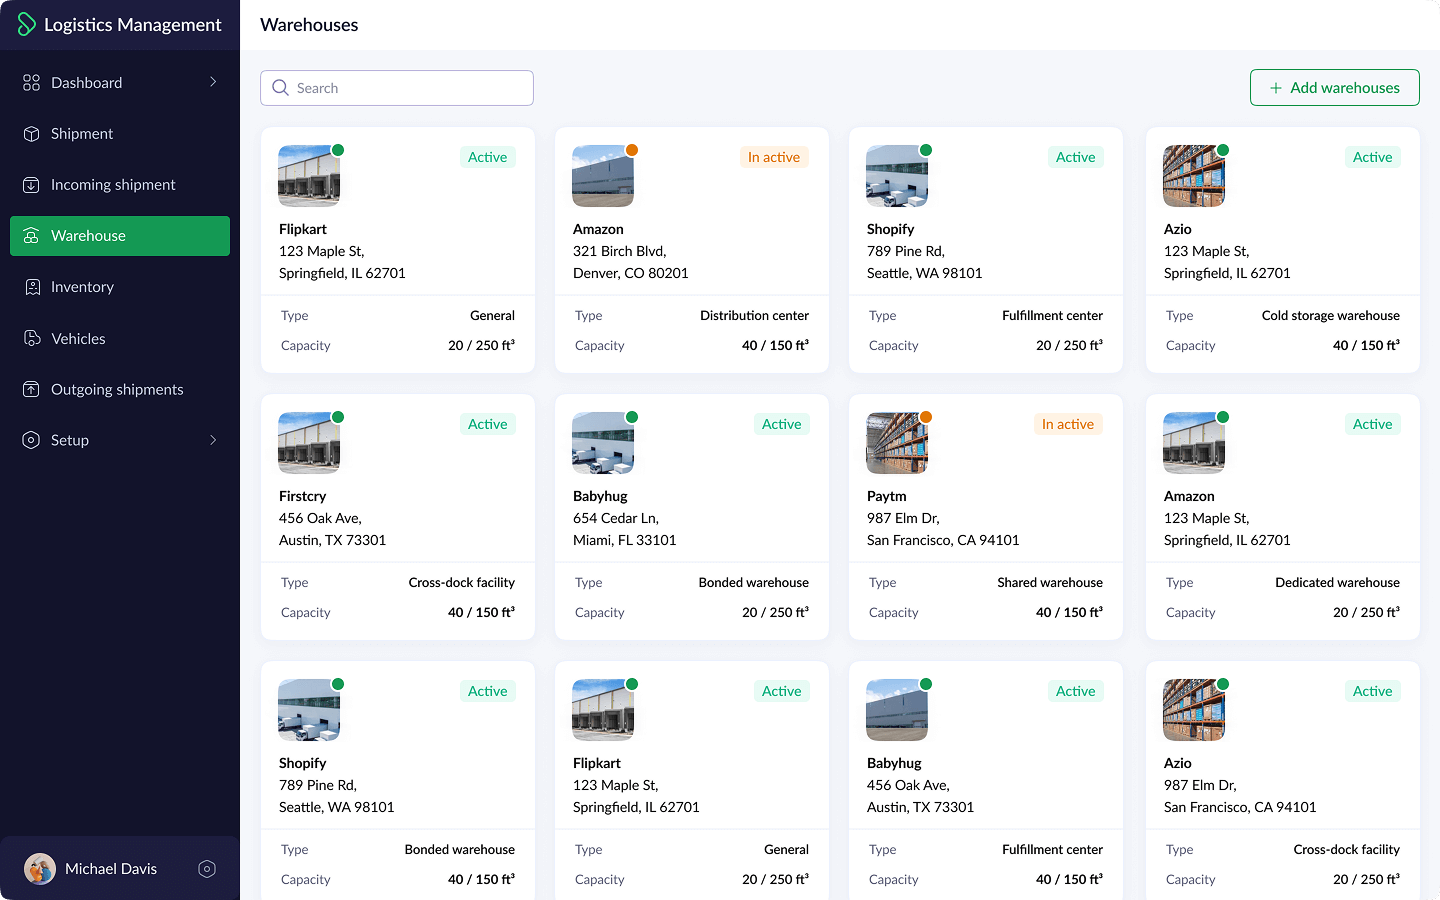Select the Firstcry warehouse thumbnail
1440x900 pixels.
point(308,443)
